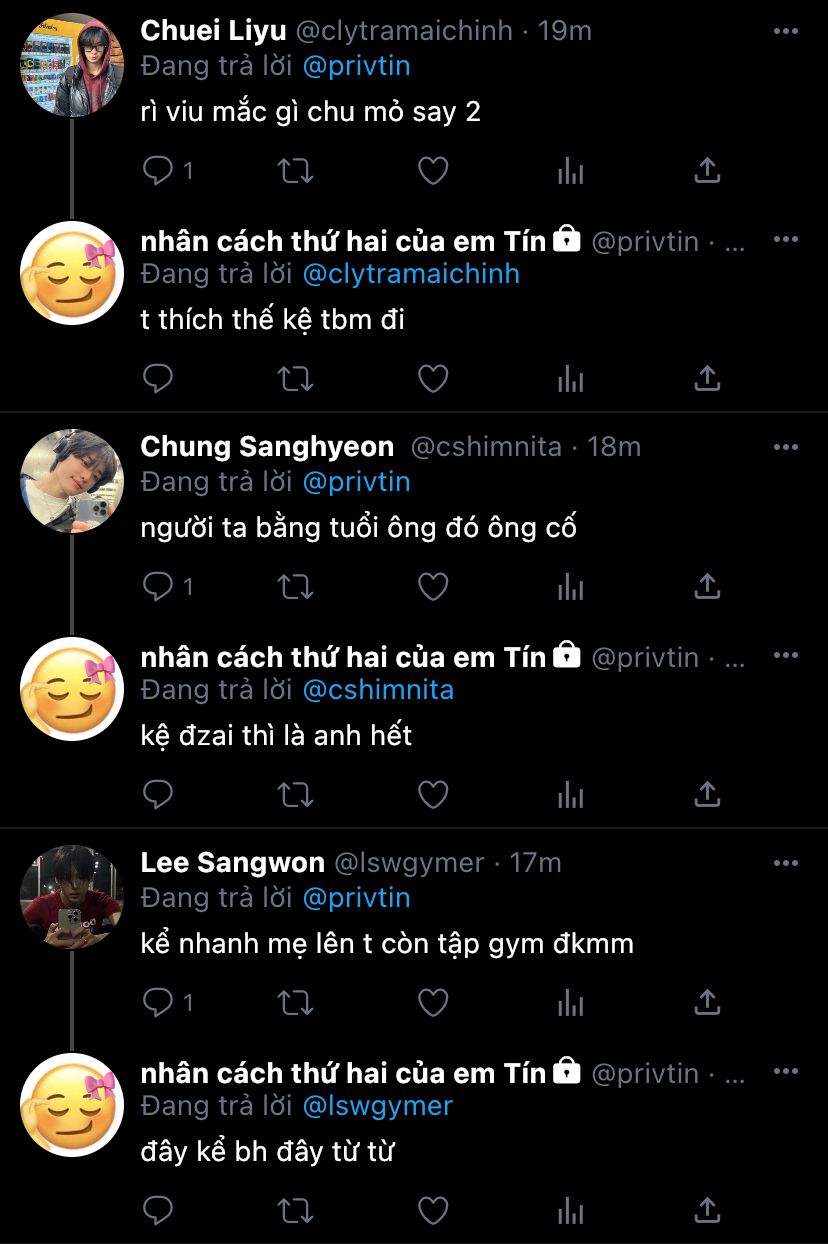Screen dimensions: 828x1244
Task: Share the 't thích thế kệ tbm đi' tweet
Action: (x=707, y=379)
